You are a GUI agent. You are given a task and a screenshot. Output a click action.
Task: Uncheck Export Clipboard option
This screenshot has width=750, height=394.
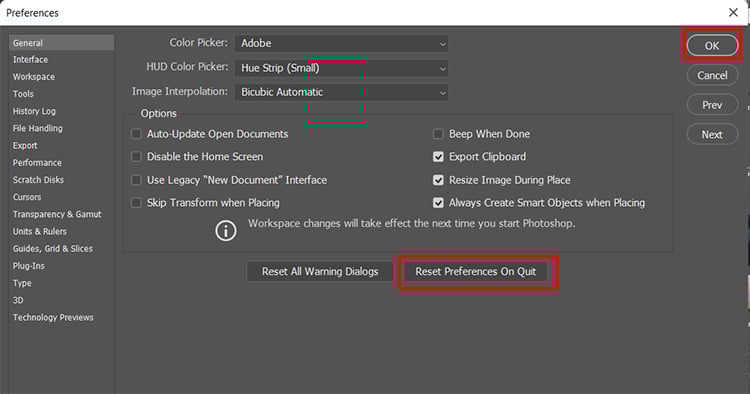[438, 157]
